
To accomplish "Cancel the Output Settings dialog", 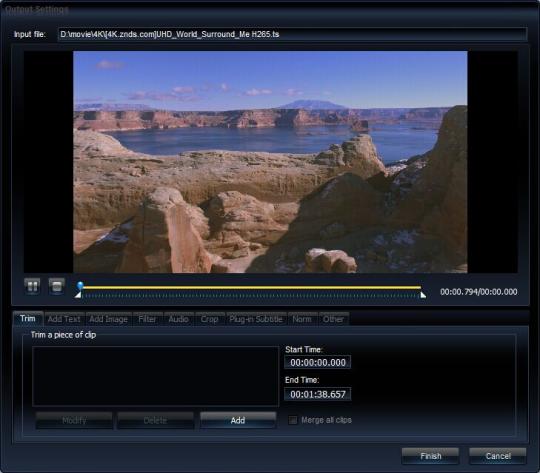I will coord(498,456).
